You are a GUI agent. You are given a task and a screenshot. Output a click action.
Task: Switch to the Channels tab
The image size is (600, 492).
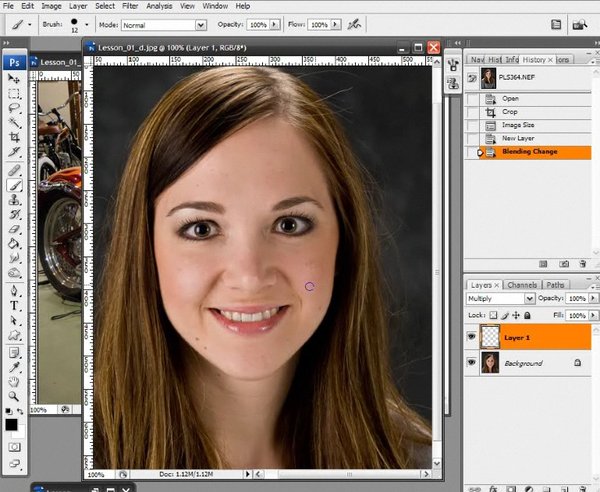tap(522, 285)
